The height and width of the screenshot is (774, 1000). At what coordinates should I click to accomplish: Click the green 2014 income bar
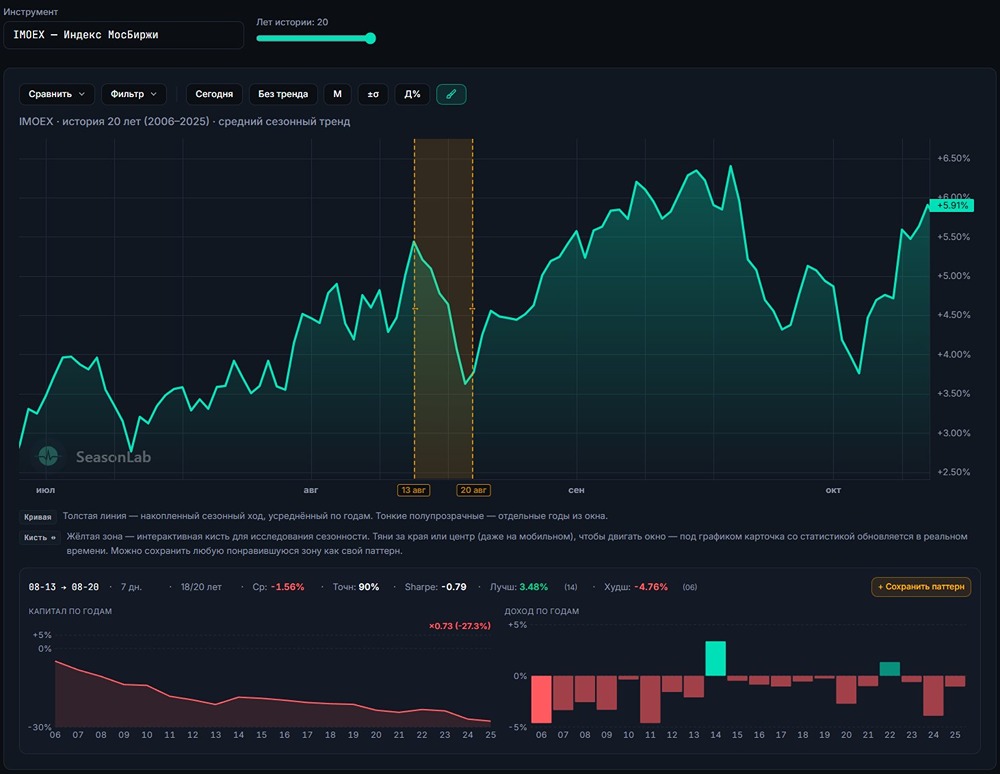point(716,659)
